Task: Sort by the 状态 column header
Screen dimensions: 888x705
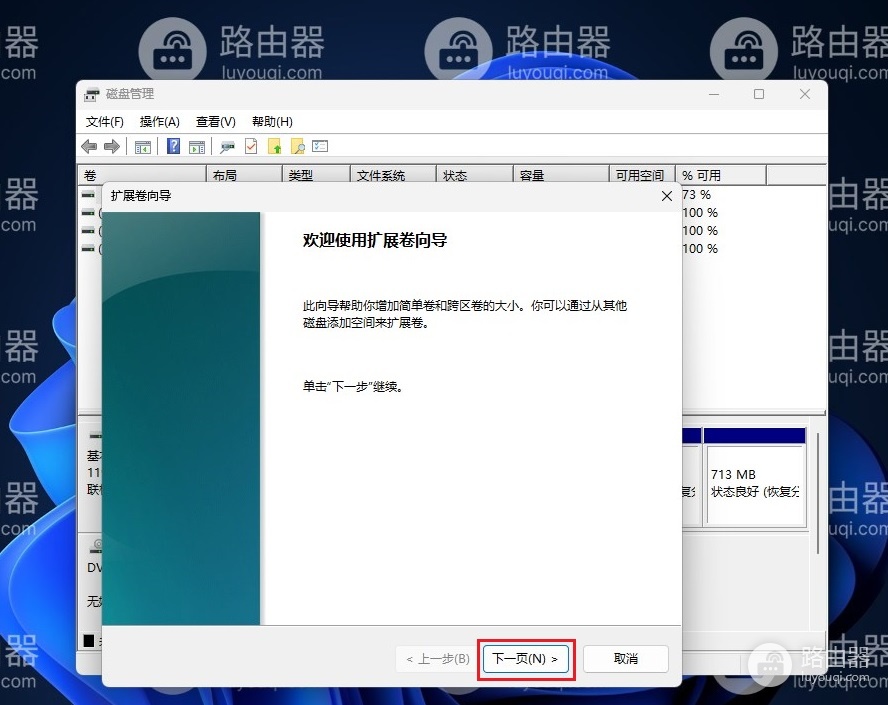Action: [475, 175]
